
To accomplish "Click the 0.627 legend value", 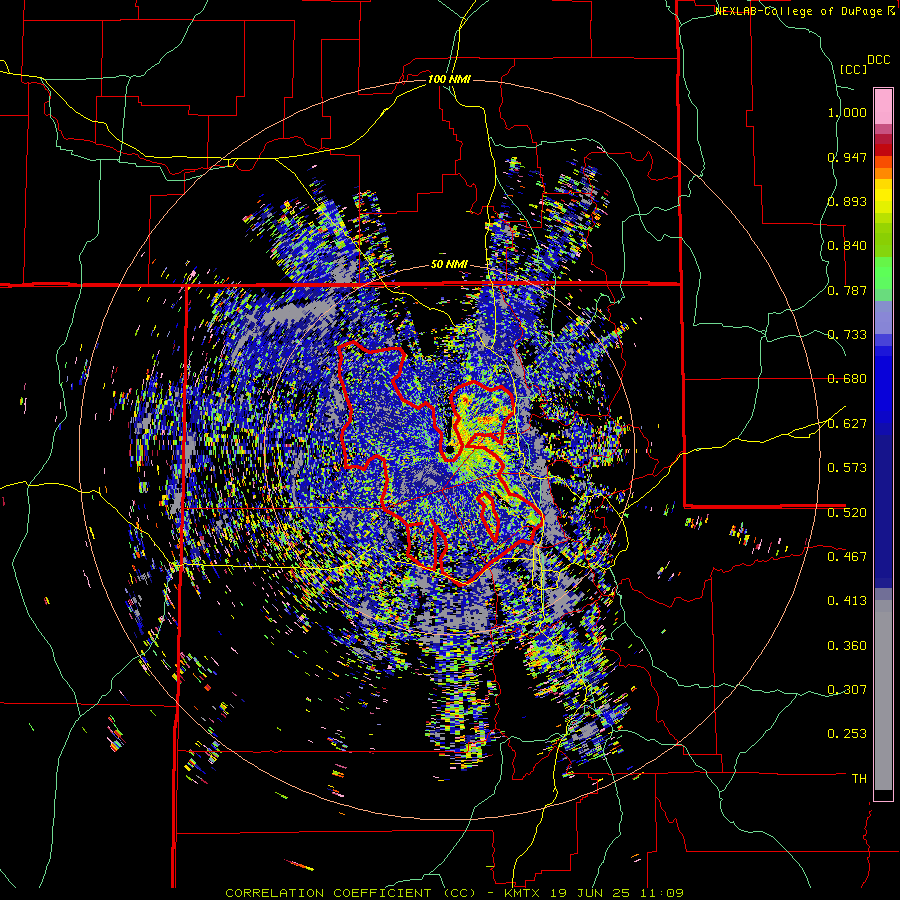I will pyautogui.click(x=847, y=424).
